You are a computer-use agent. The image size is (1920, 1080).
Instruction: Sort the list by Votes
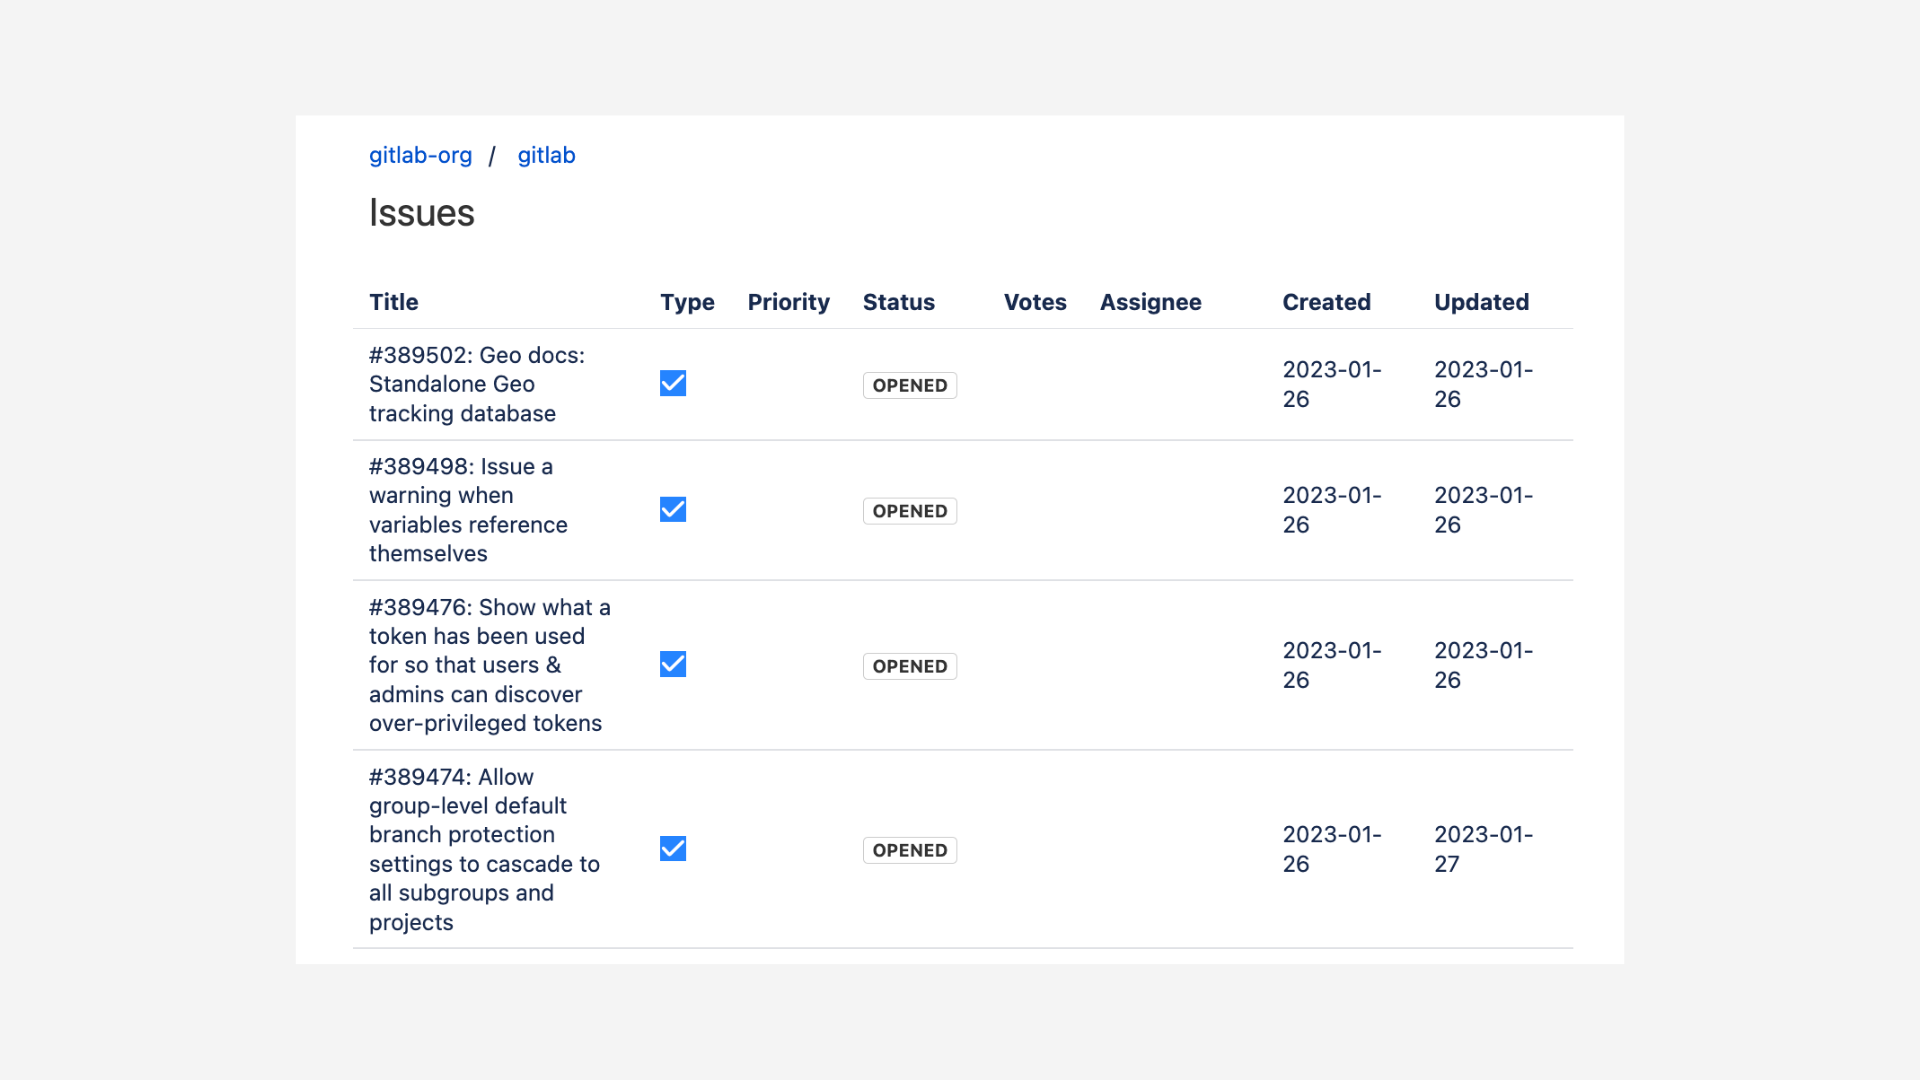tap(1034, 302)
